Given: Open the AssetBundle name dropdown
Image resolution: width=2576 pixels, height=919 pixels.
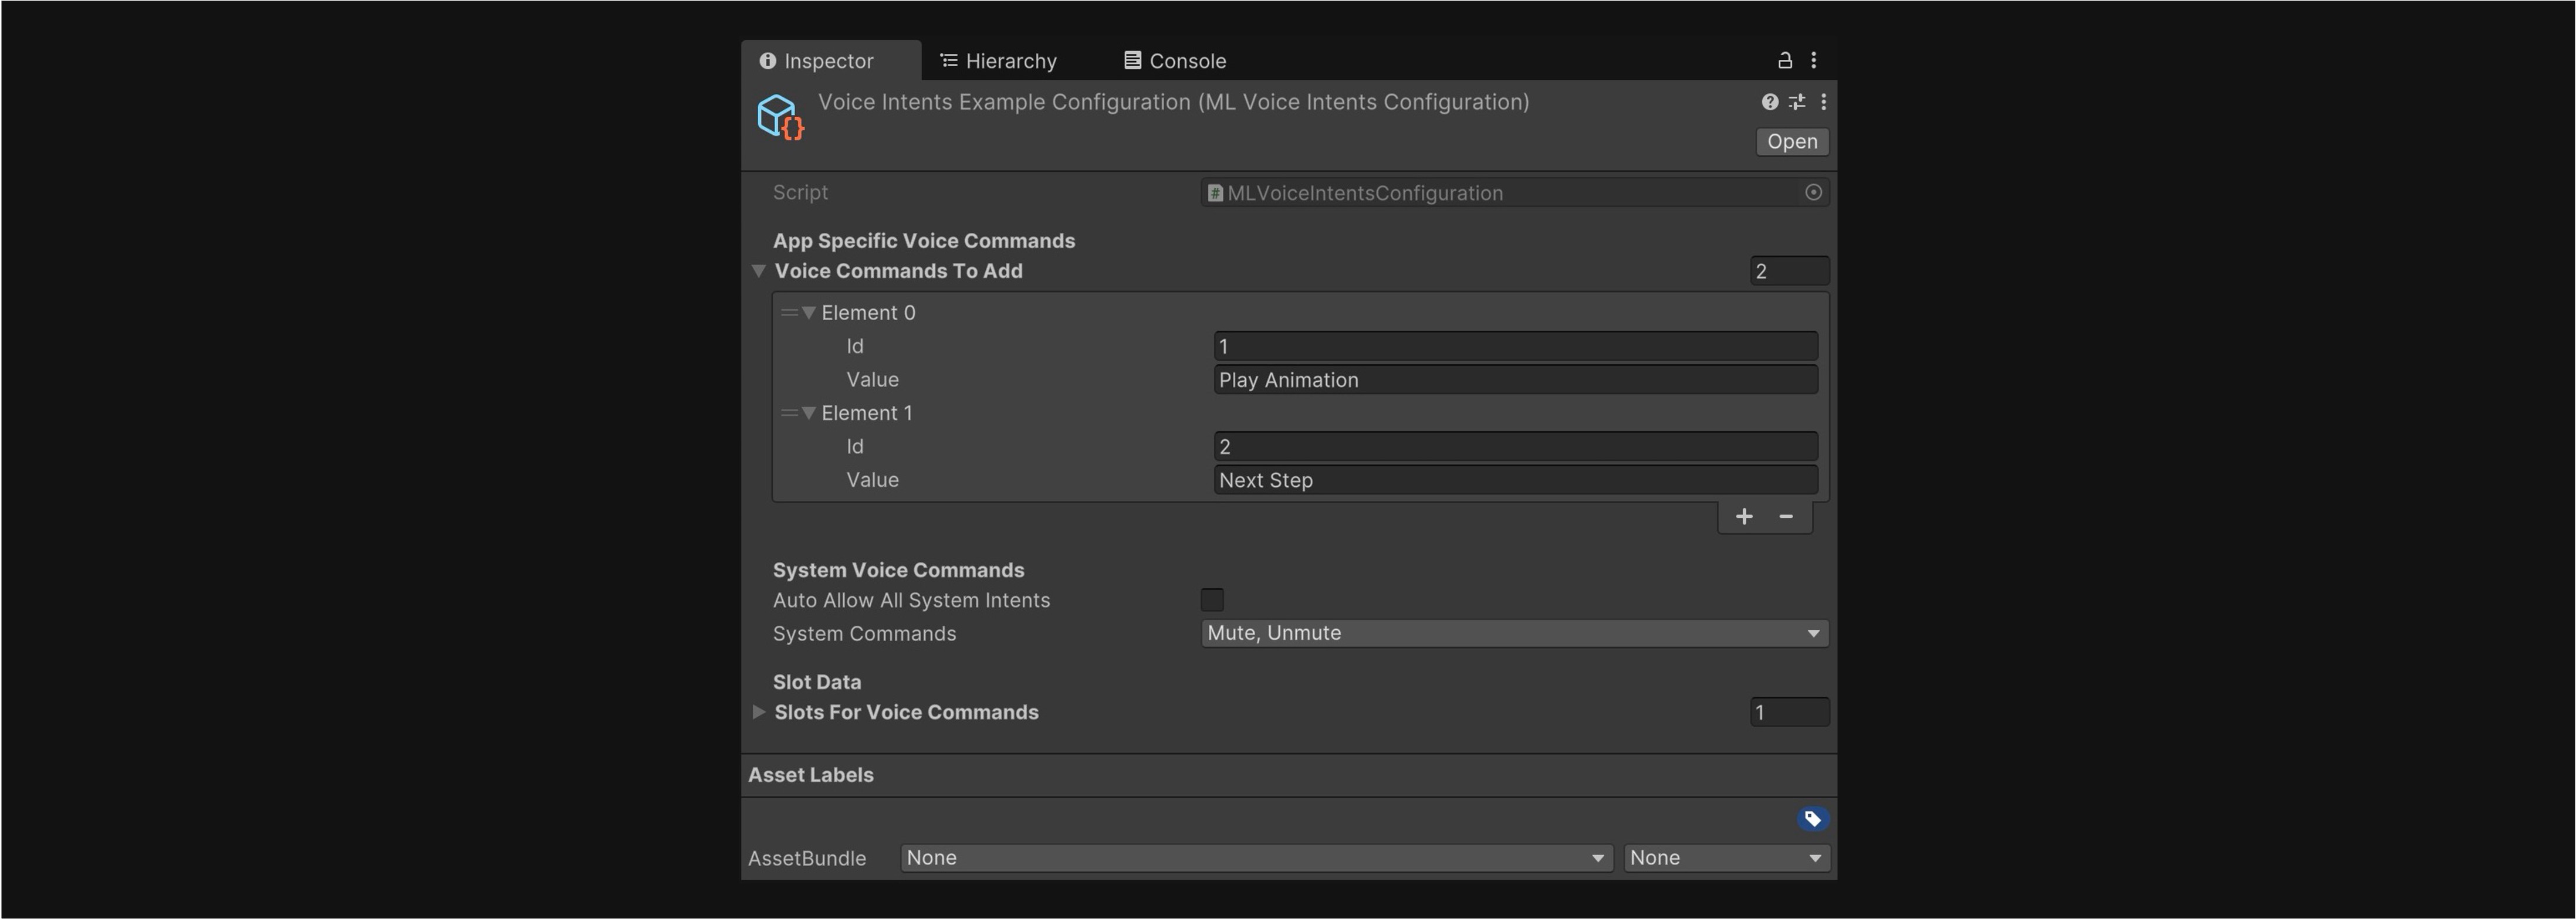Looking at the screenshot, I should 1256,858.
